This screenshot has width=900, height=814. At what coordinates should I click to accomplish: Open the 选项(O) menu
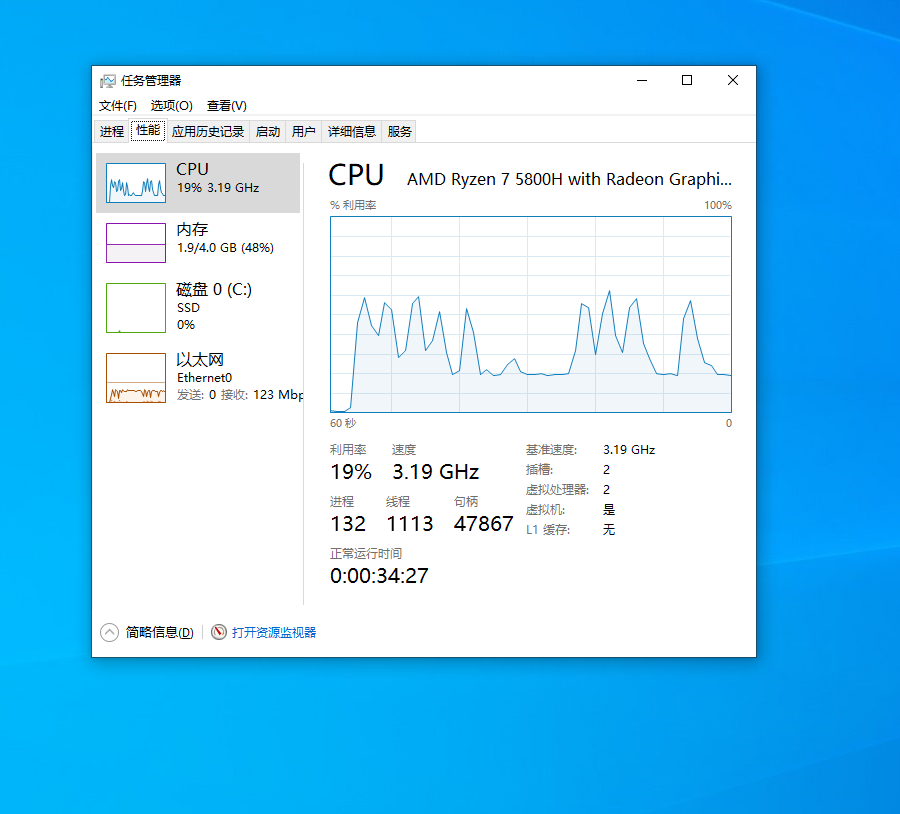pyautogui.click(x=172, y=106)
